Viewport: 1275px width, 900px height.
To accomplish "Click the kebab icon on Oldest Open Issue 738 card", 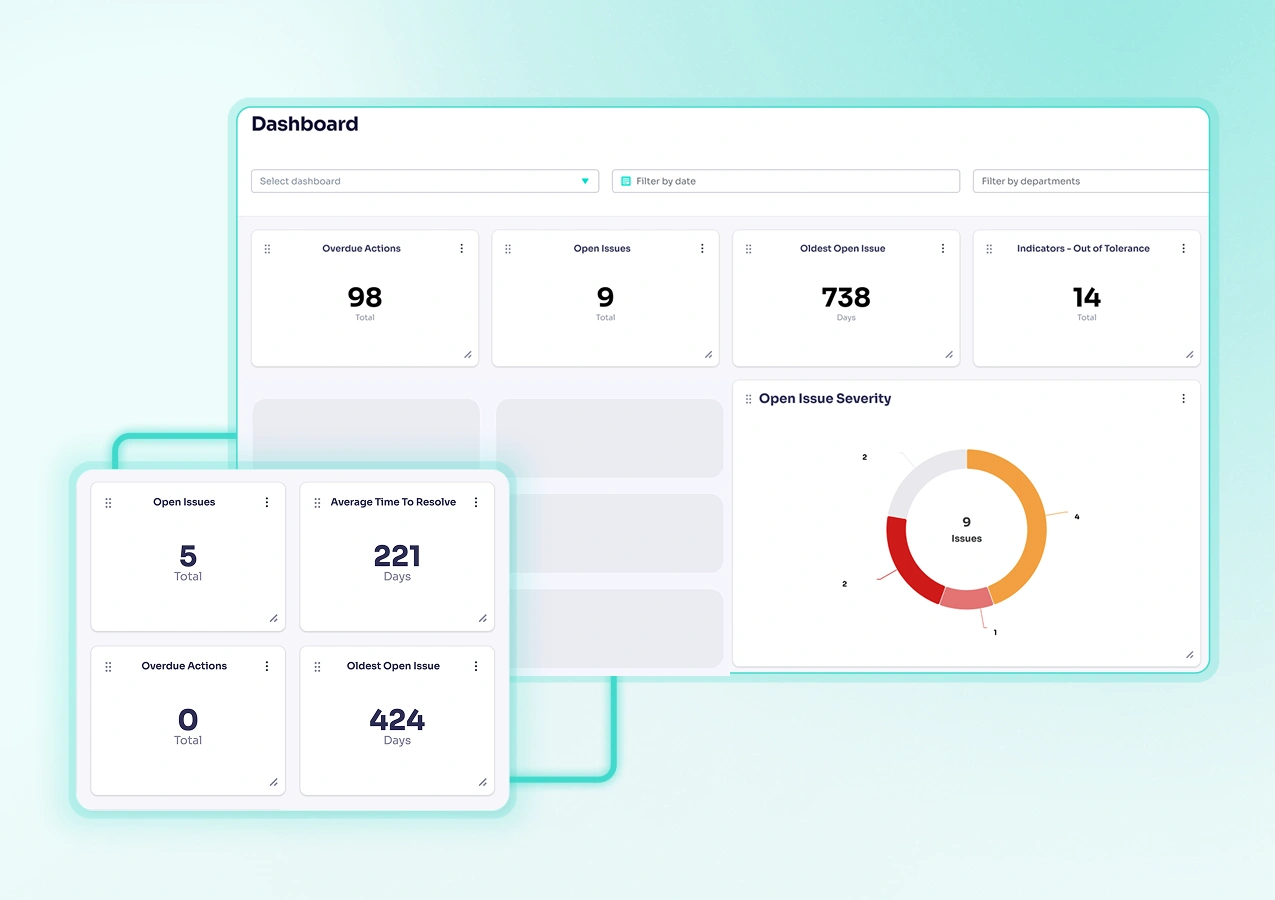I will 942,248.
